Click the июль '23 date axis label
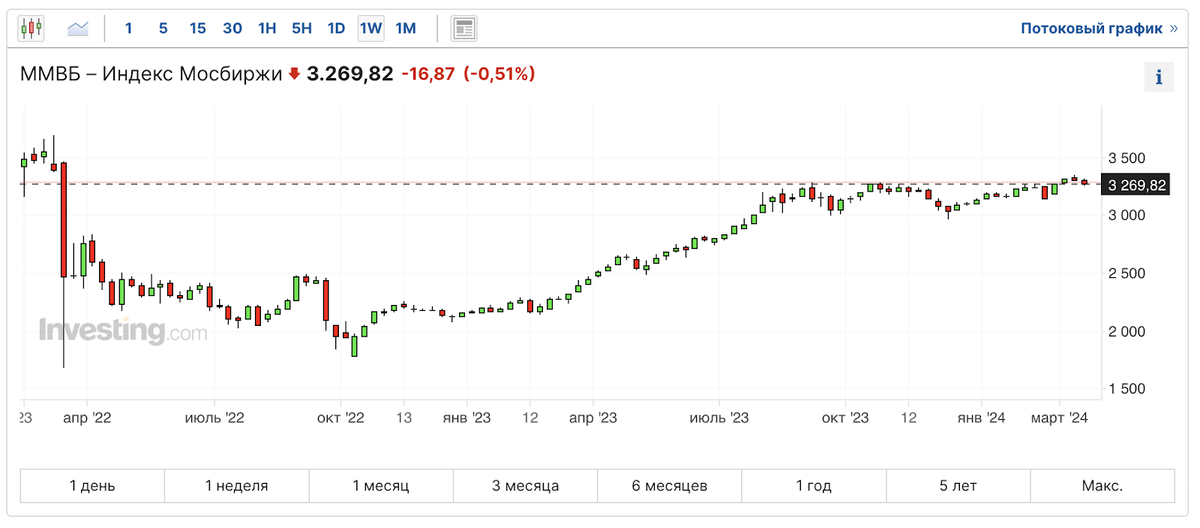Image resolution: width=1200 pixels, height=528 pixels. (x=720, y=417)
